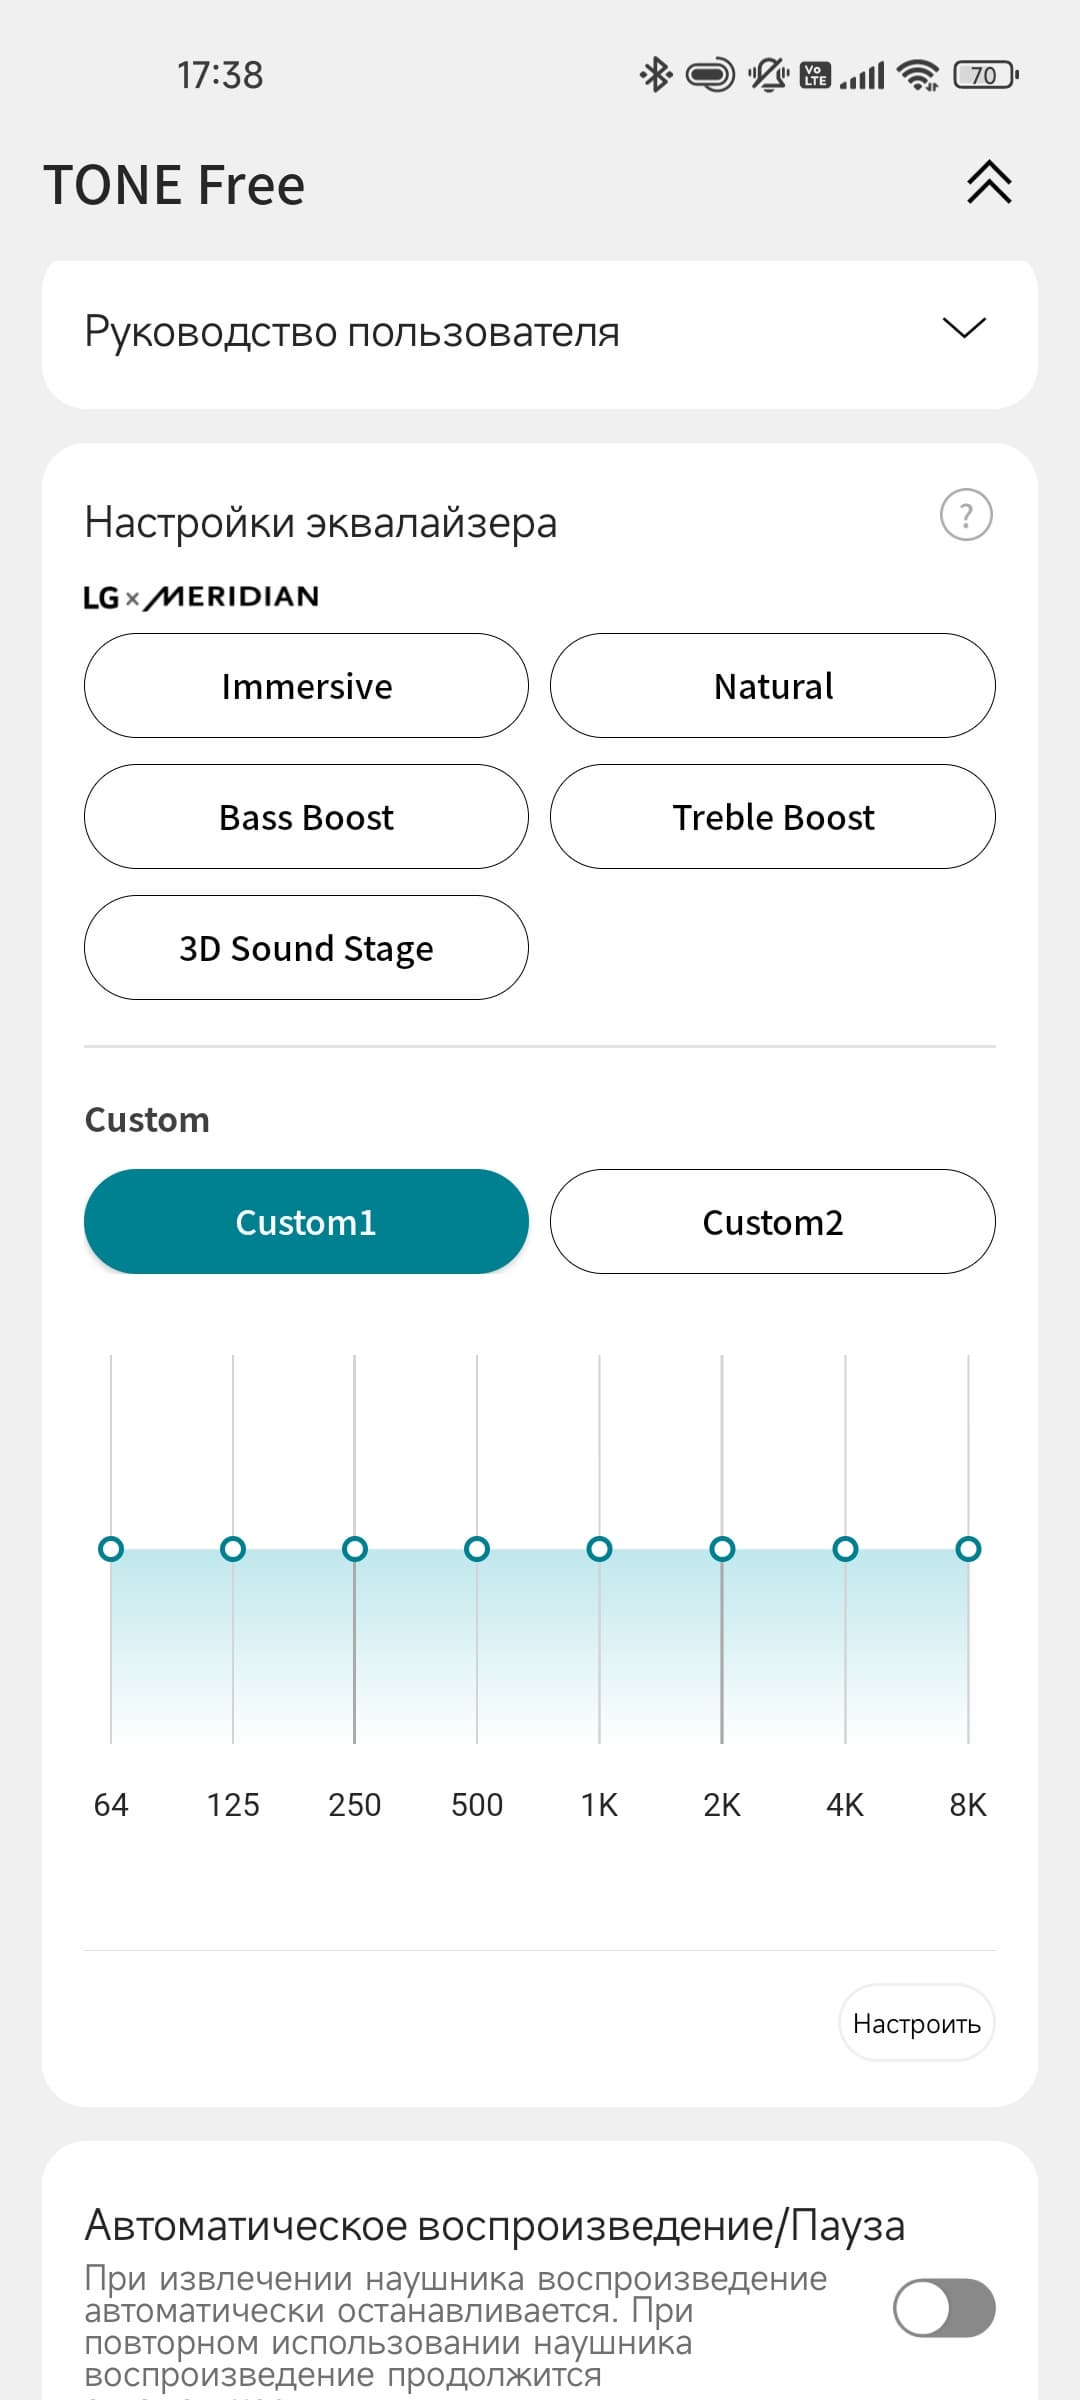
Task: Collapse the TONE Free panel with double chevron
Action: click(989, 183)
